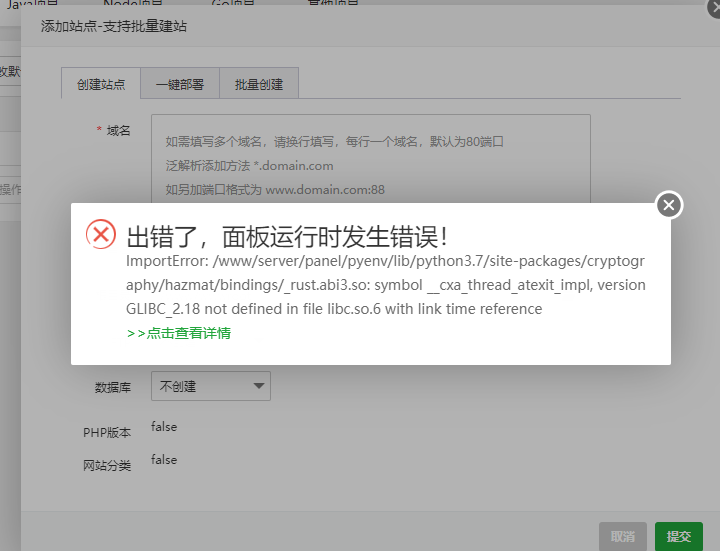
Task: Click the 域名 field label
Action: click(118, 131)
